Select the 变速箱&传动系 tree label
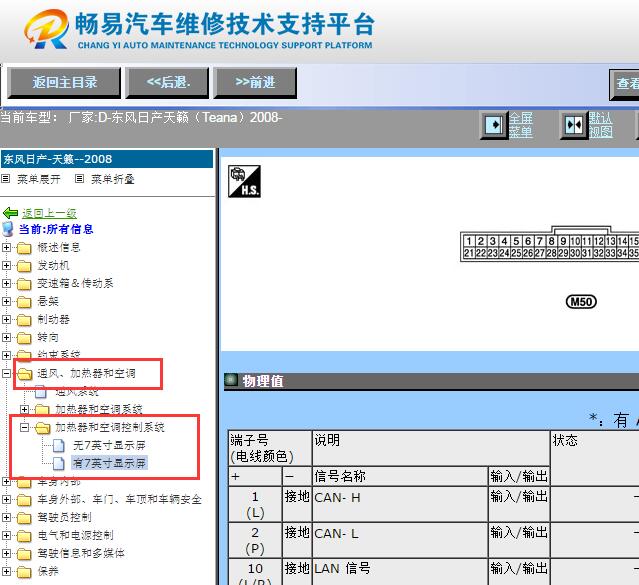The width and height of the screenshot is (639, 585). coord(75,283)
